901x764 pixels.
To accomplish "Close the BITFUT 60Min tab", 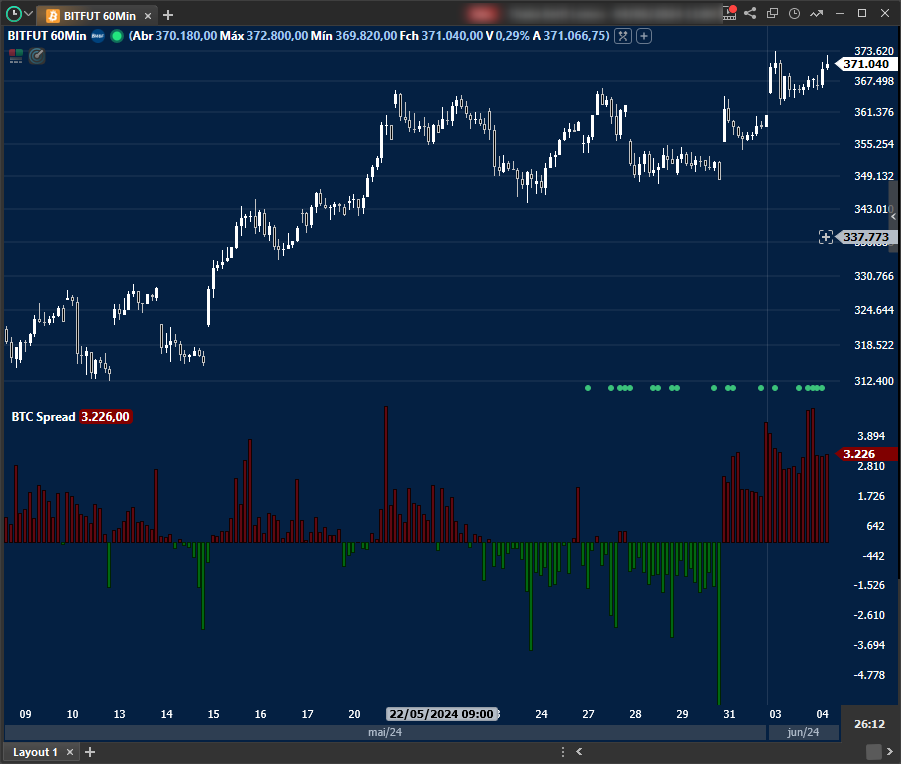I will pyautogui.click(x=148, y=16).
